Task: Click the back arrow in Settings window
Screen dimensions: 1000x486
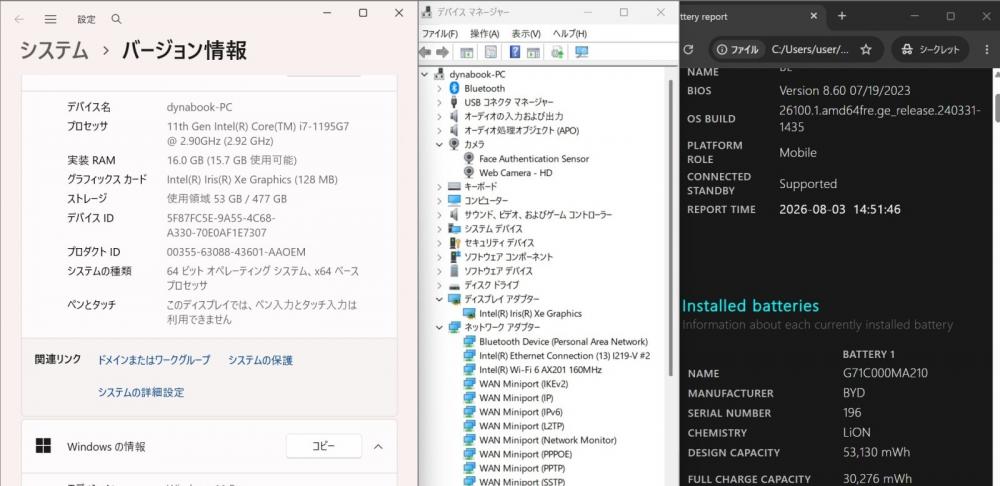Action: 18,19
